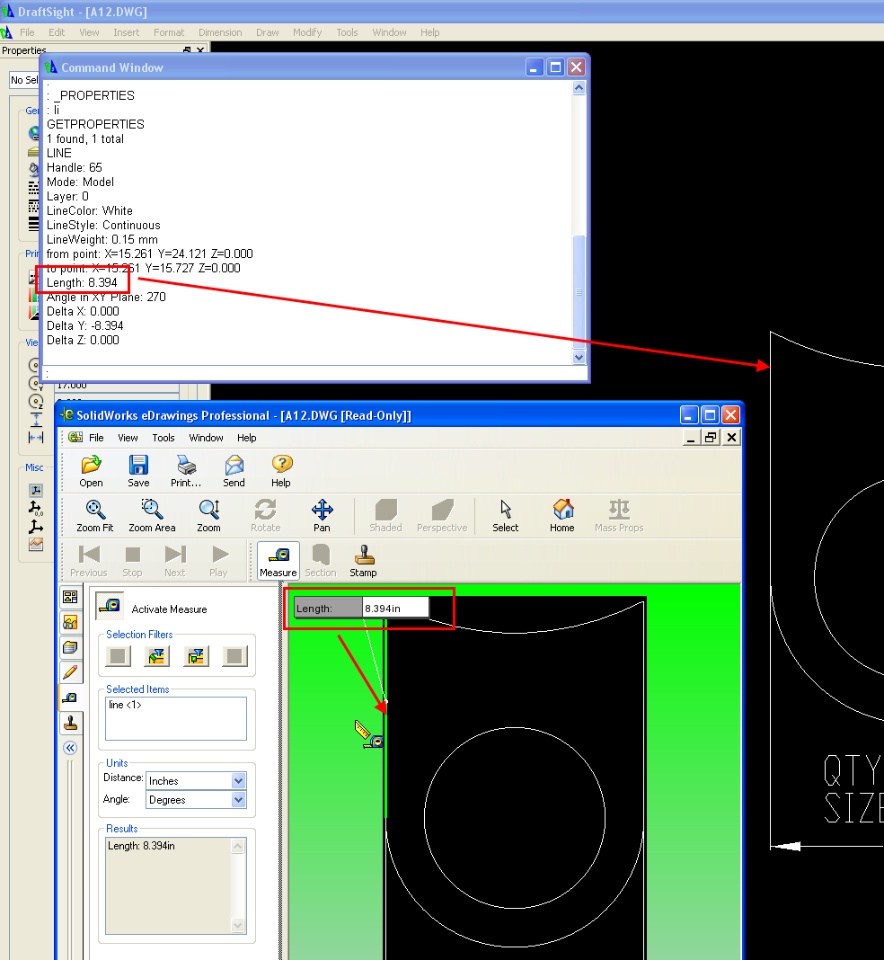Click the Next playback button
Screen dimensions: 884x960
pos(174,561)
